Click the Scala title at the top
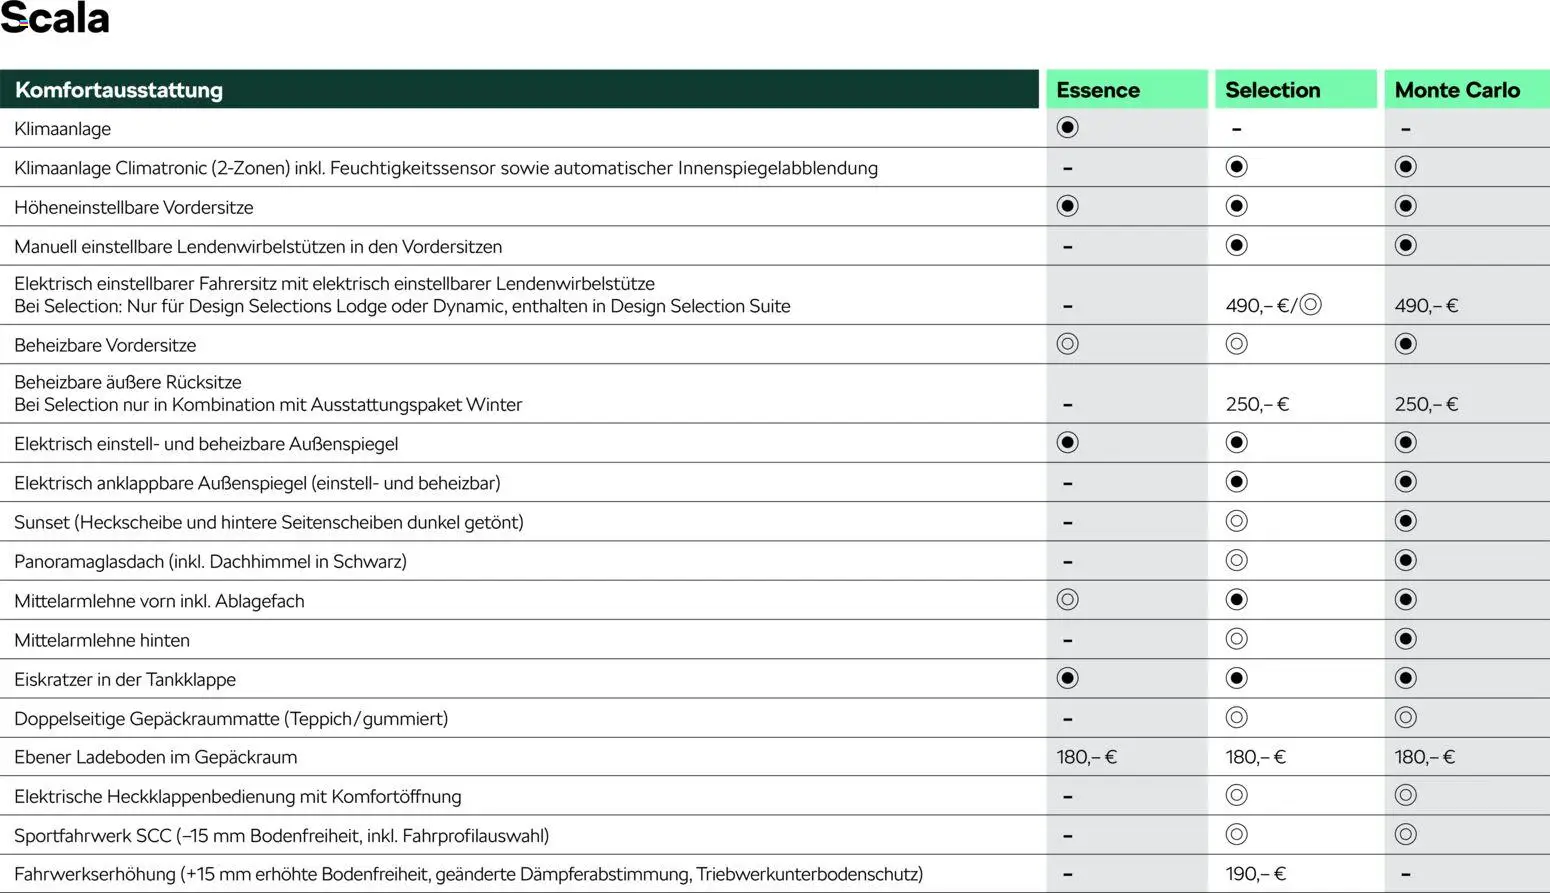Screen dimensions: 1550x893 pyautogui.click(x=55, y=18)
